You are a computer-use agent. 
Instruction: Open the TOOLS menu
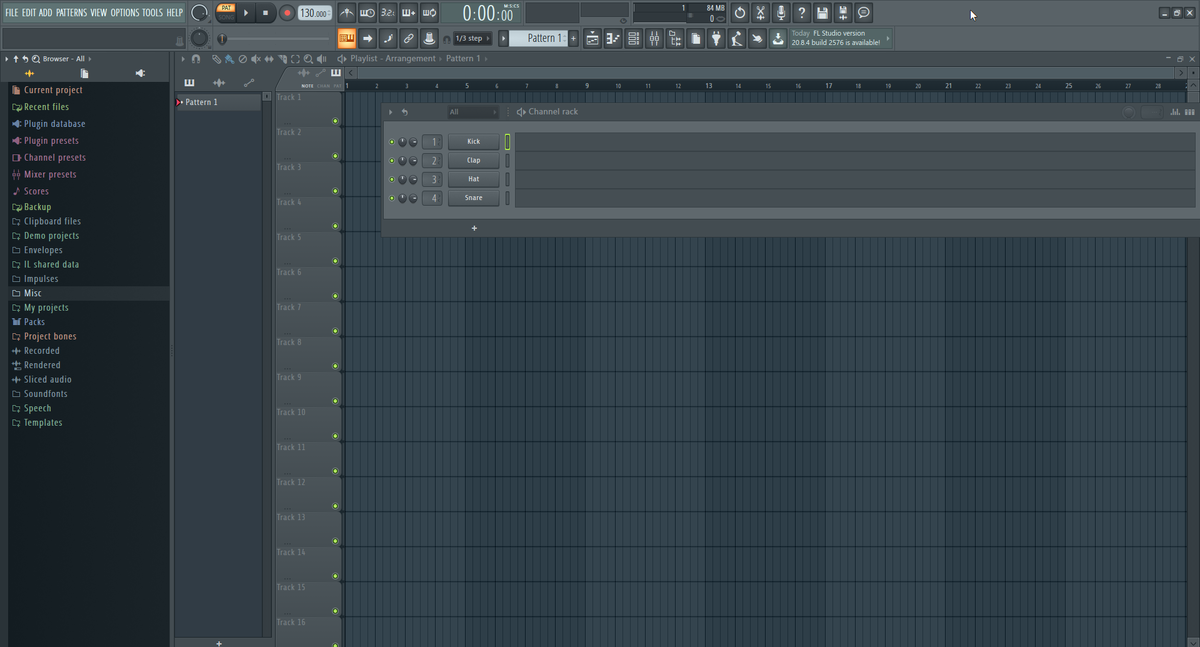pos(152,12)
